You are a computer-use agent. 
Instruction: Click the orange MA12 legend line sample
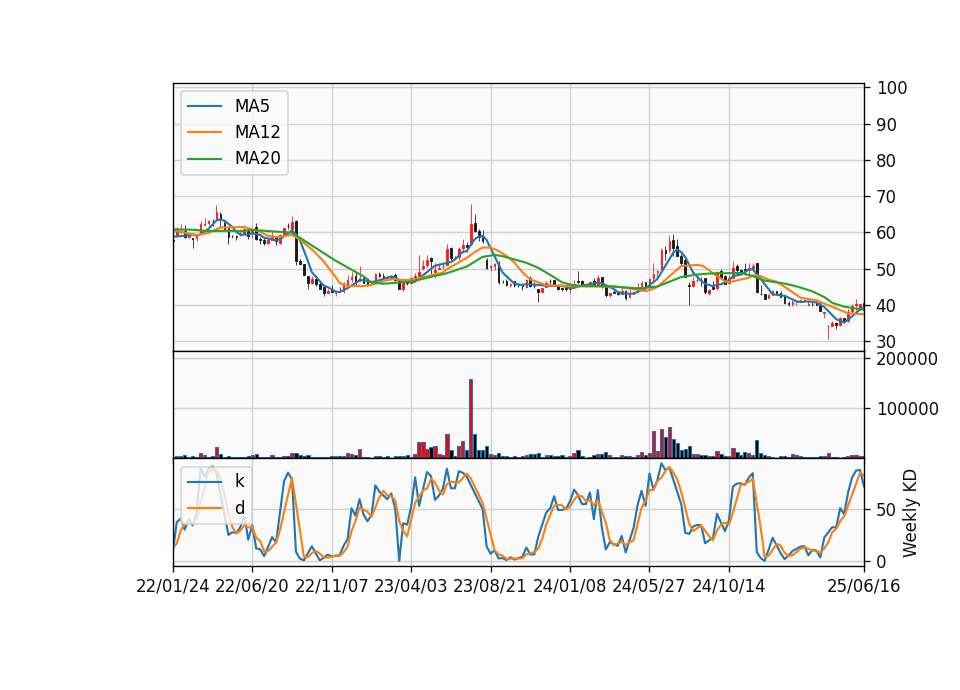204,132
